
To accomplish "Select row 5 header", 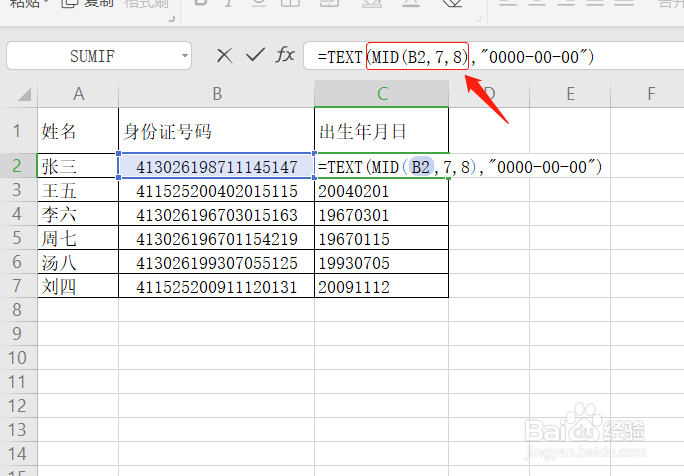I will point(17,238).
